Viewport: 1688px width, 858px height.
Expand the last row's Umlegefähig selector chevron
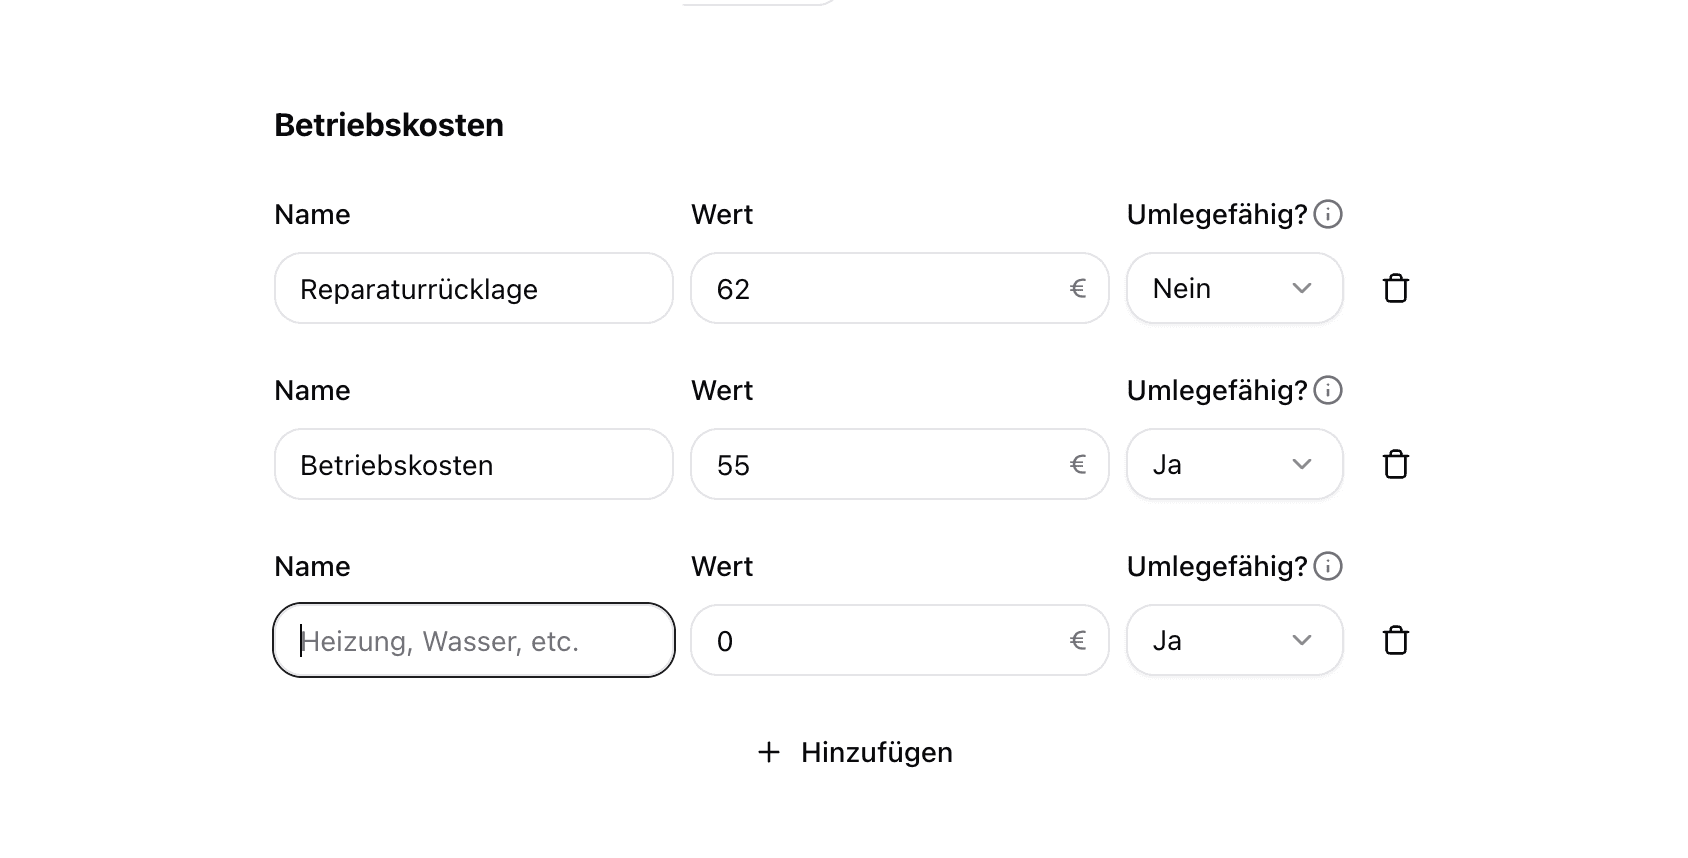pos(1301,640)
